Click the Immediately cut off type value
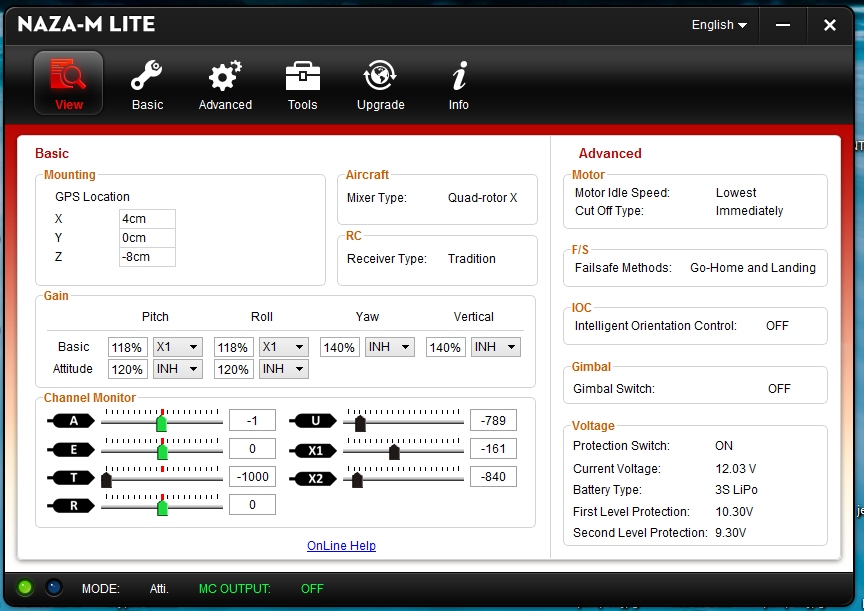864x611 pixels. pyautogui.click(x=749, y=211)
